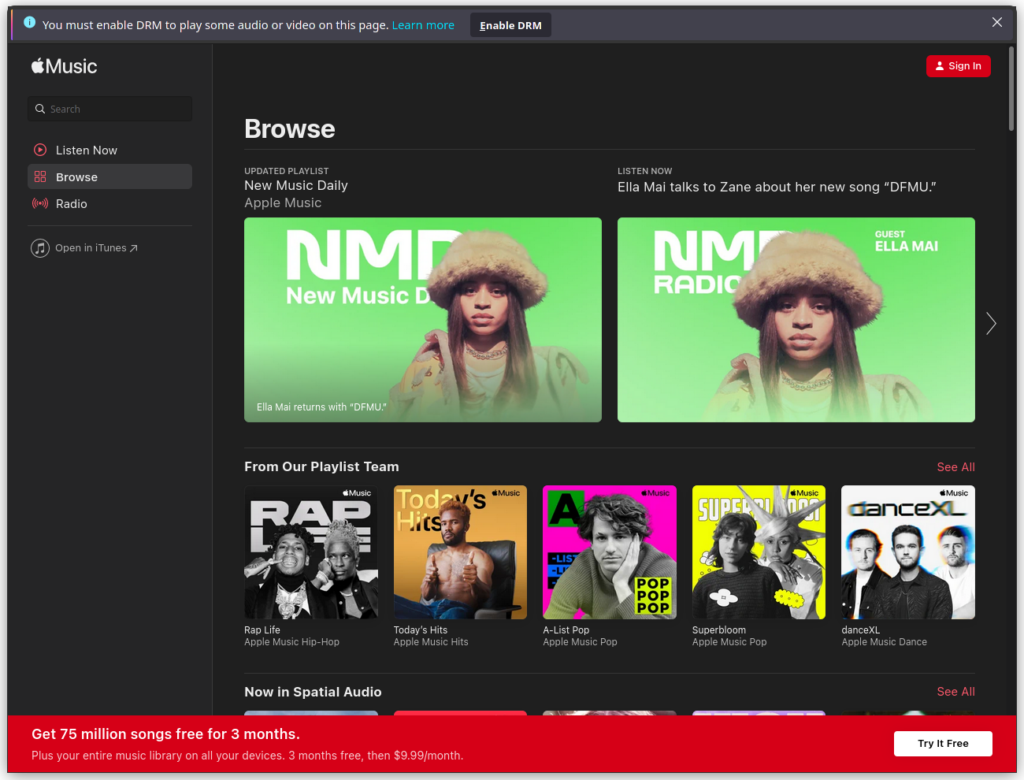Screen dimensions: 1024x780
Task: Dismiss the DRM notification bar
Action: pos(997,22)
